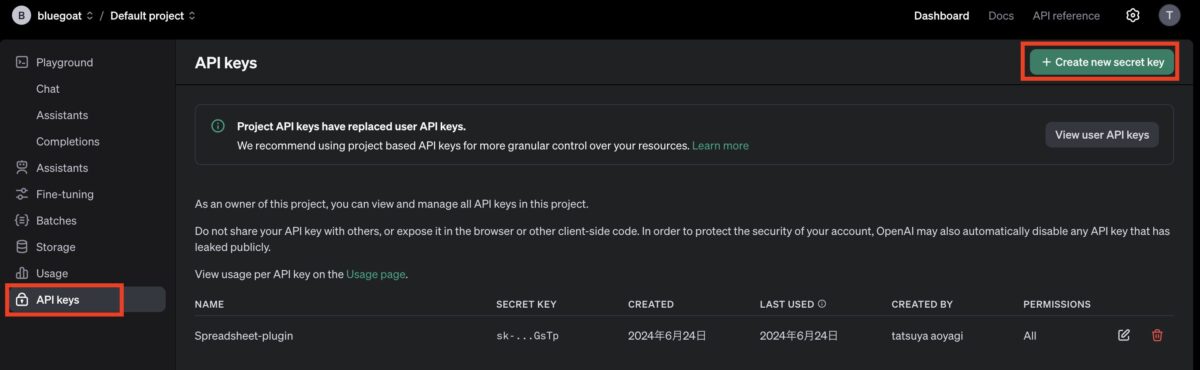
Task: Click the SECRET KEY column header
Action: pos(526,304)
